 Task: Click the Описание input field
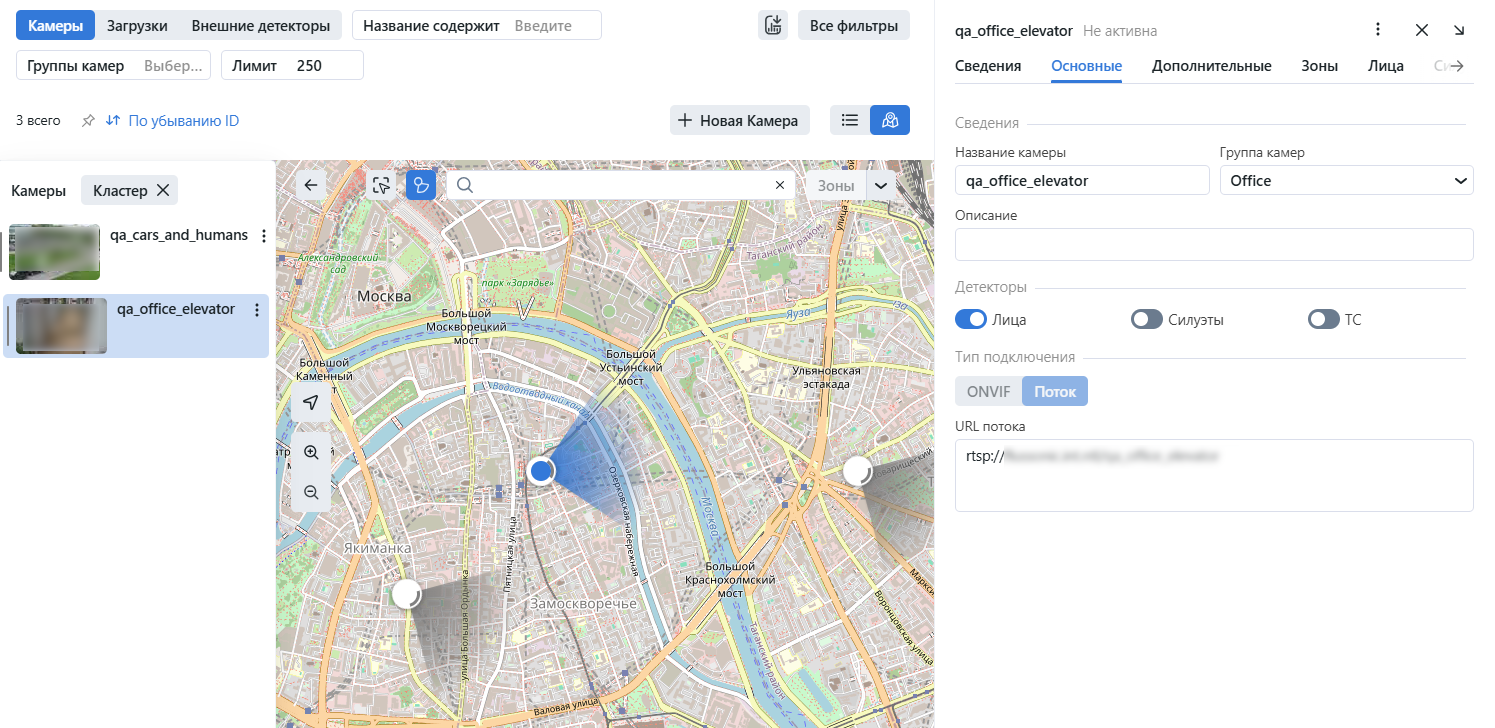[x=1214, y=244]
